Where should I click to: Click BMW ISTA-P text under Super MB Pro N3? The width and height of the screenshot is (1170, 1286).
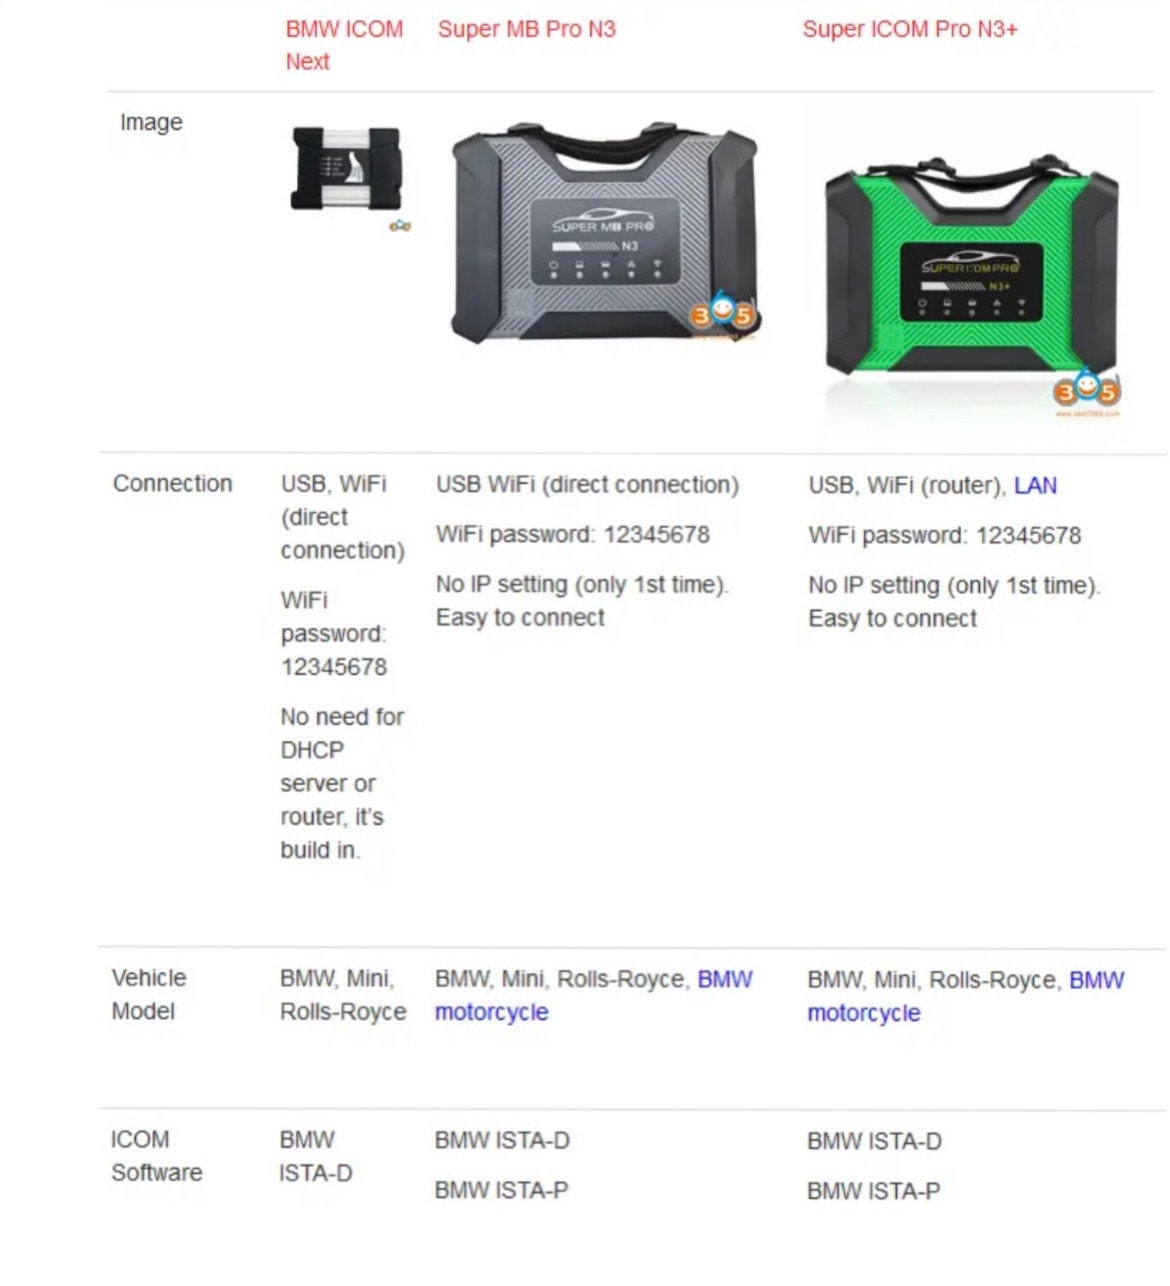tap(501, 1190)
